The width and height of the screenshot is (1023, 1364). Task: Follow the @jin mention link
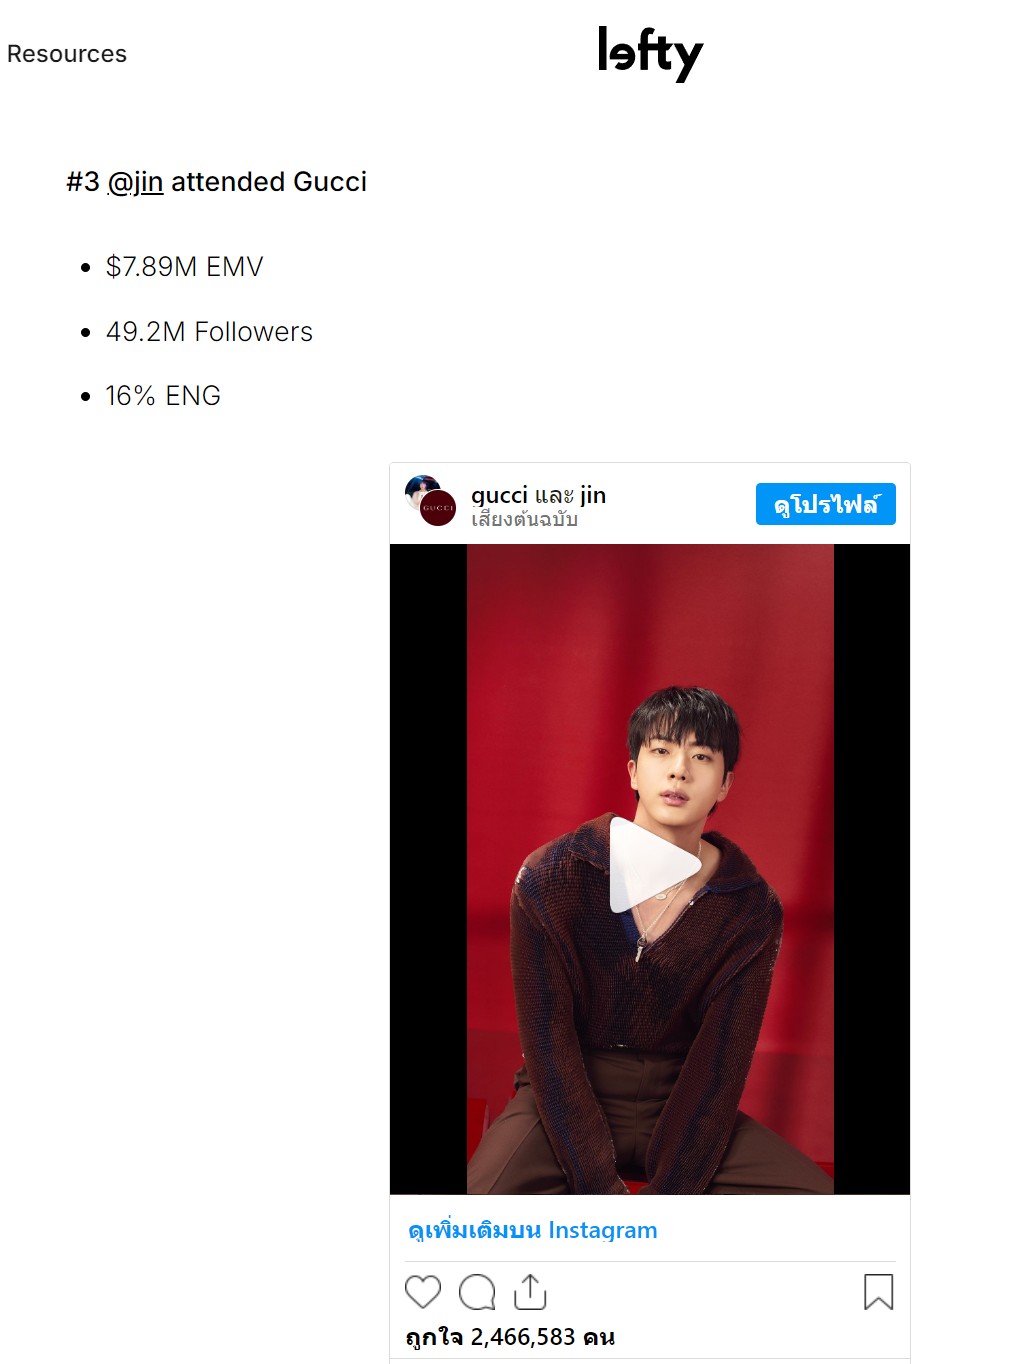pos(135,182)
